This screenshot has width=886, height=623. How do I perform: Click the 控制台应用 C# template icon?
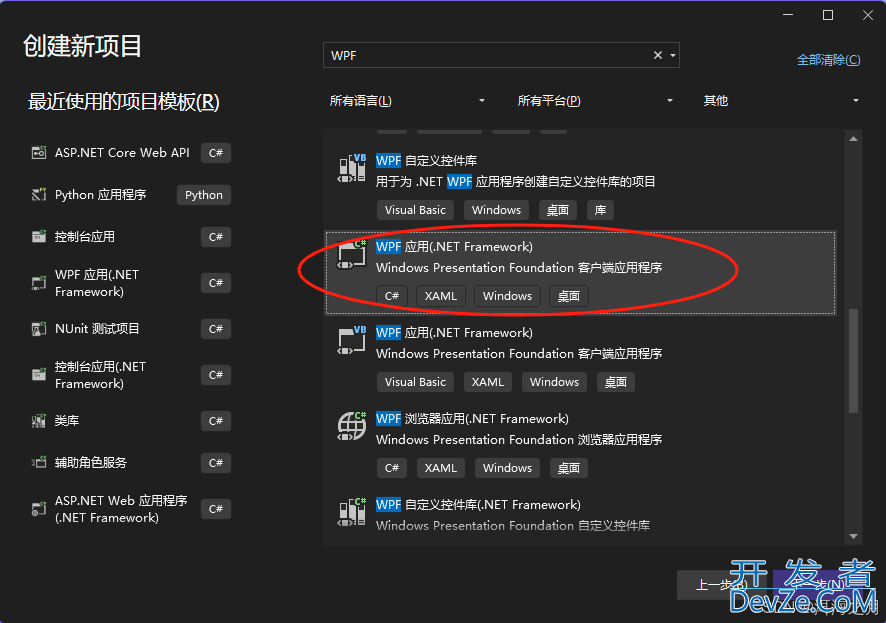[38, 237]
